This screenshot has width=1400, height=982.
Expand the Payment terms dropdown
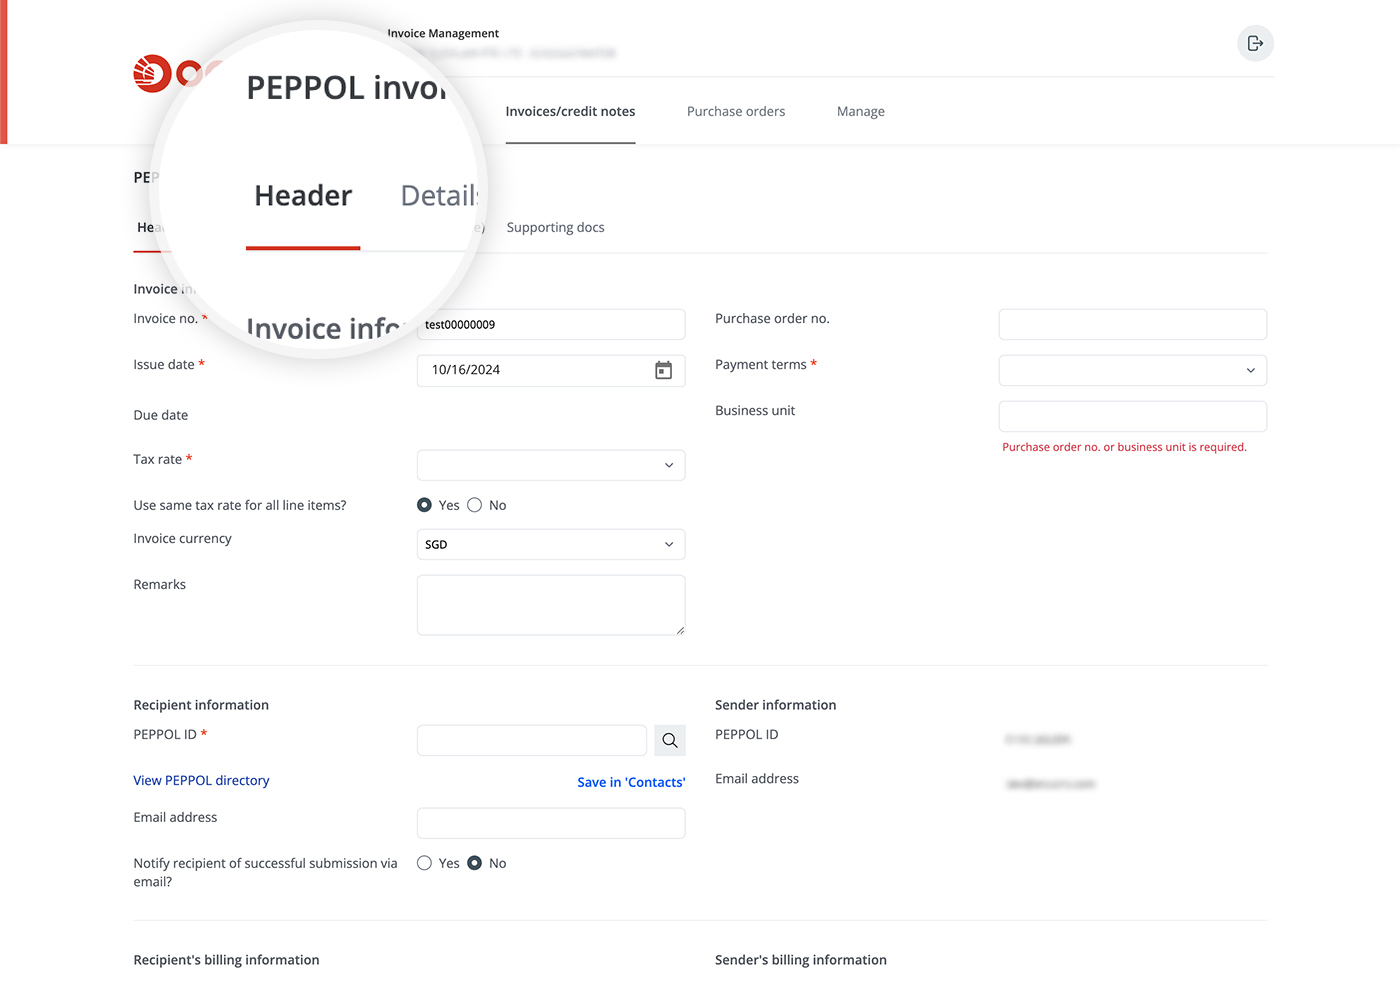(1133, 370)
